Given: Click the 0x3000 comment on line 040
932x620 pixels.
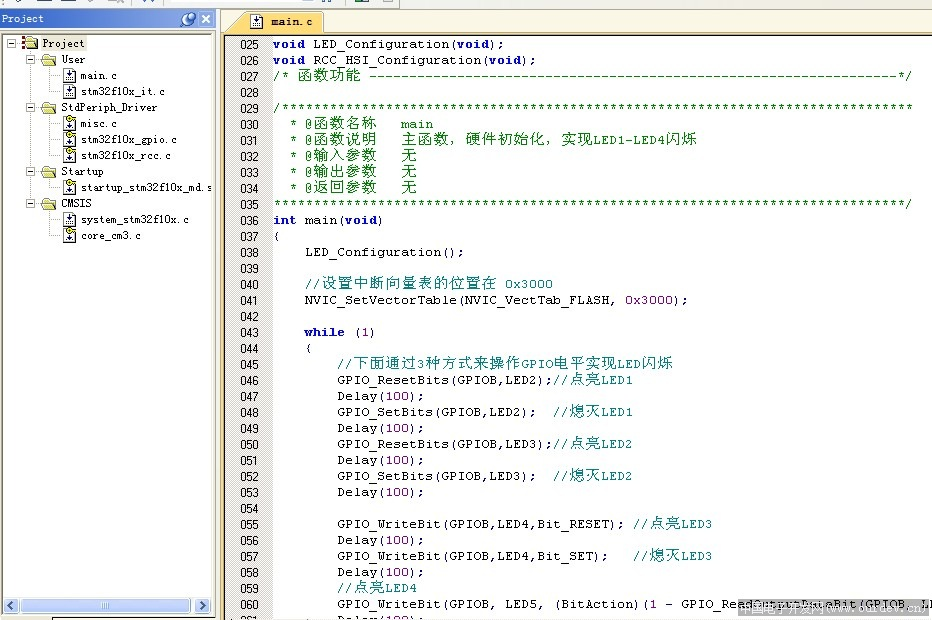Looking at the screenshot, I should [429, 284].
